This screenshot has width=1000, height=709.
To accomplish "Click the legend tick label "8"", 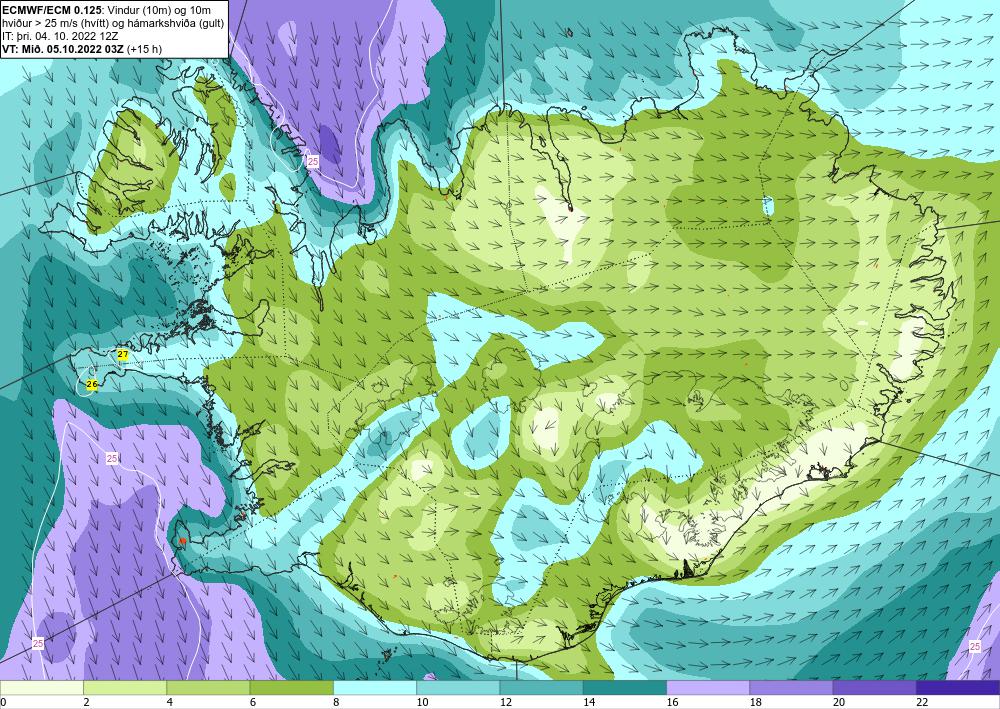I will pos(335,702).
